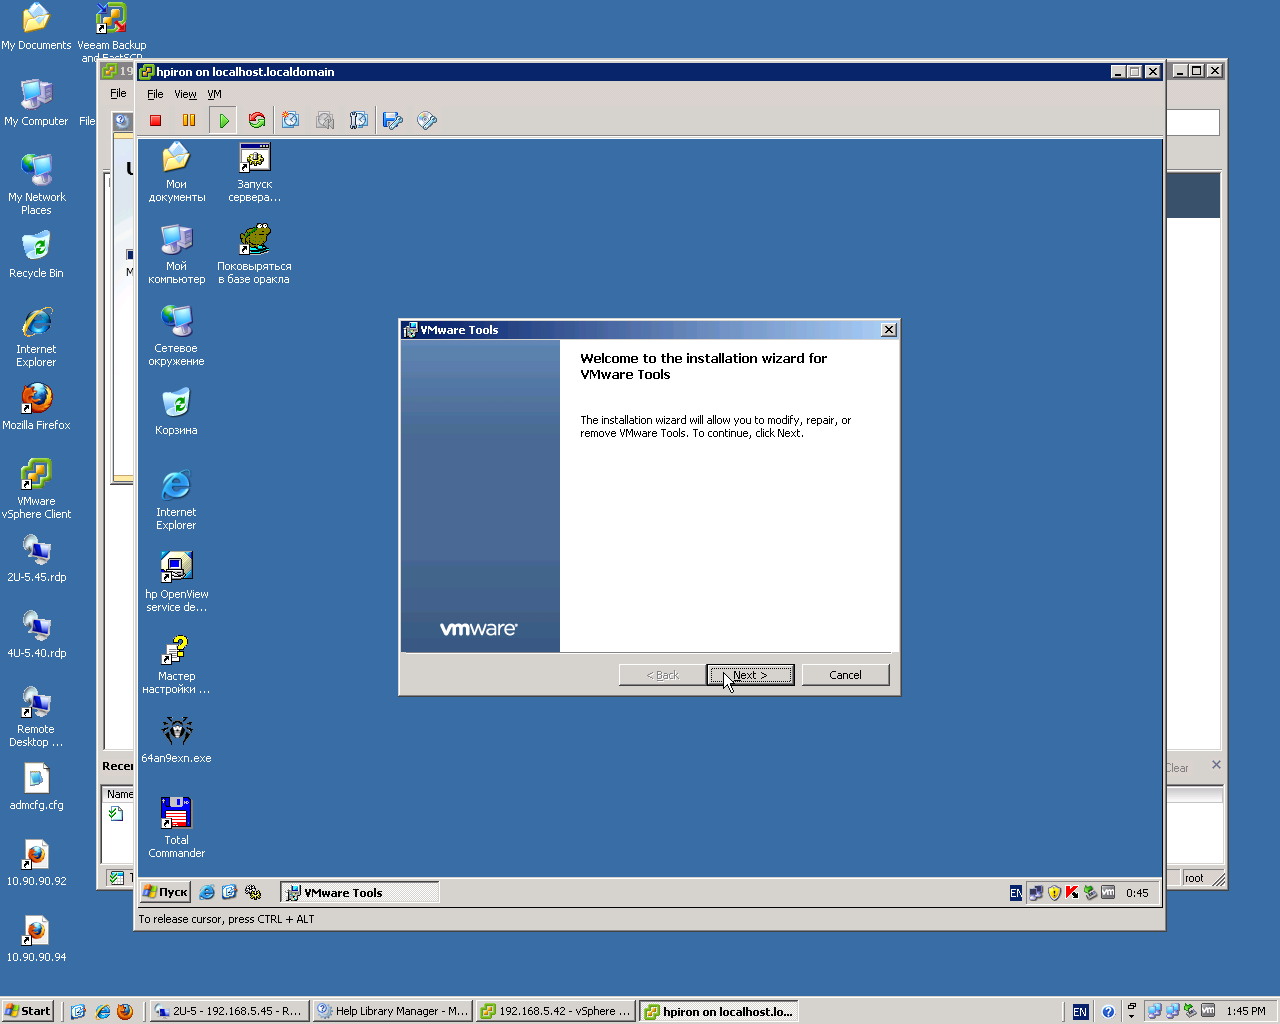Close the VMware Tools dialog

click(x=888, y=330)
